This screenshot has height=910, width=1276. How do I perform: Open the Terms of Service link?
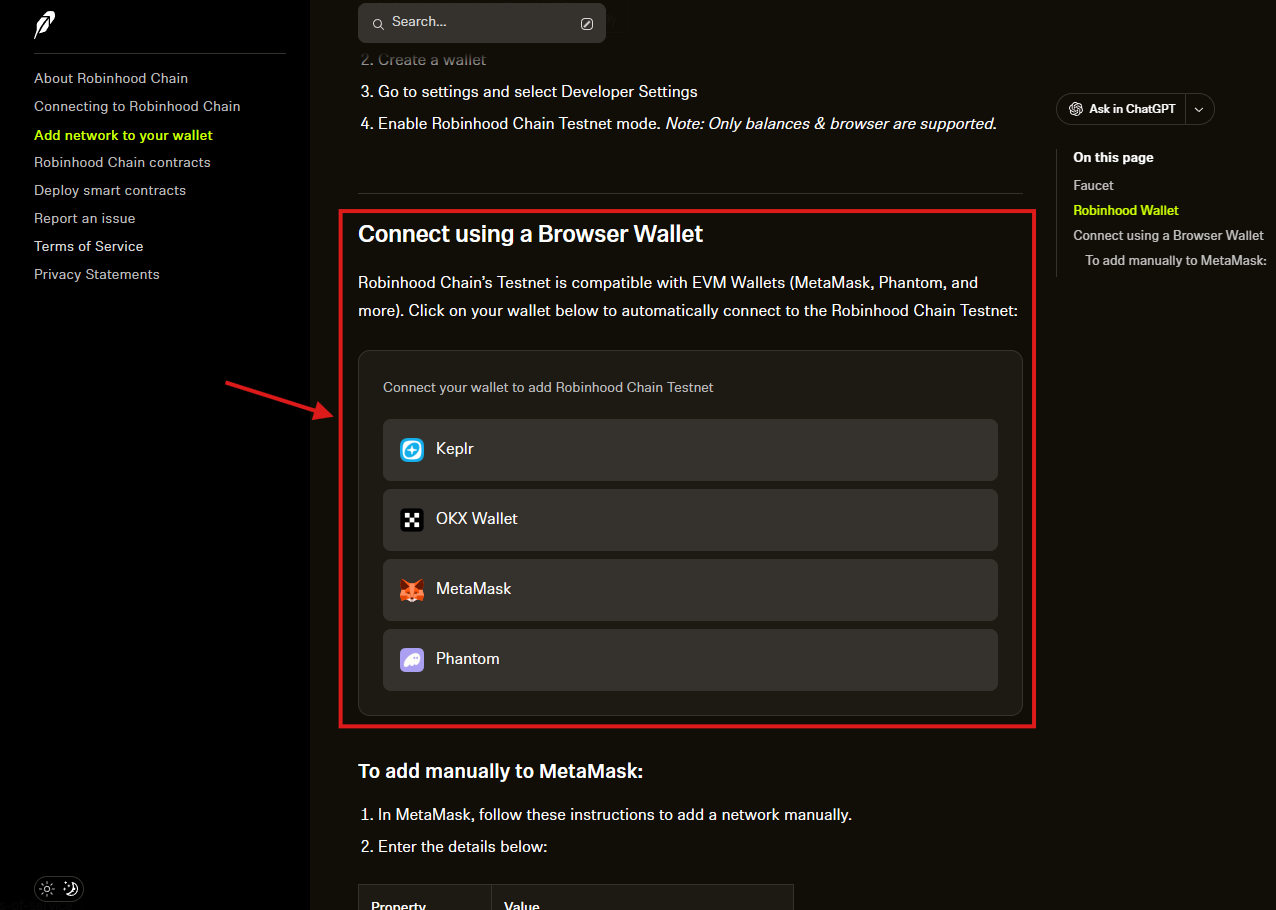coord(89,246)
